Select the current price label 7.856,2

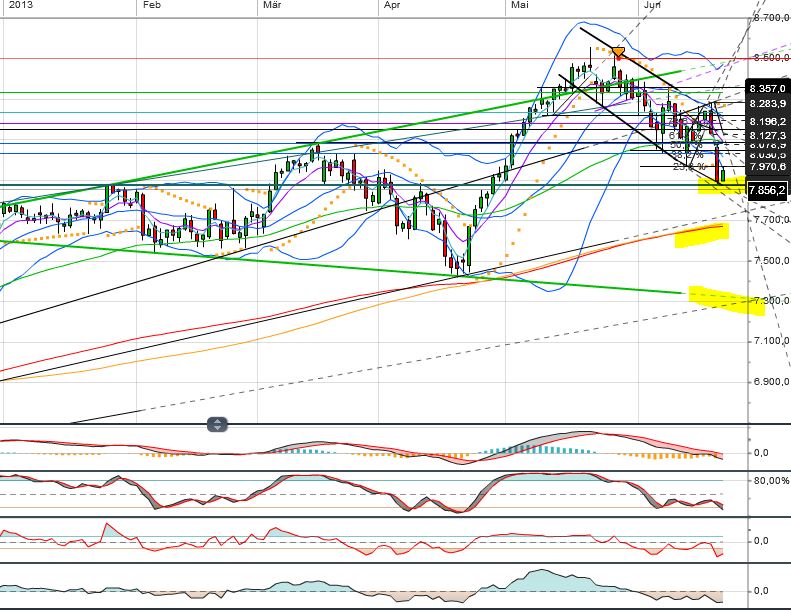pos(767,190)
